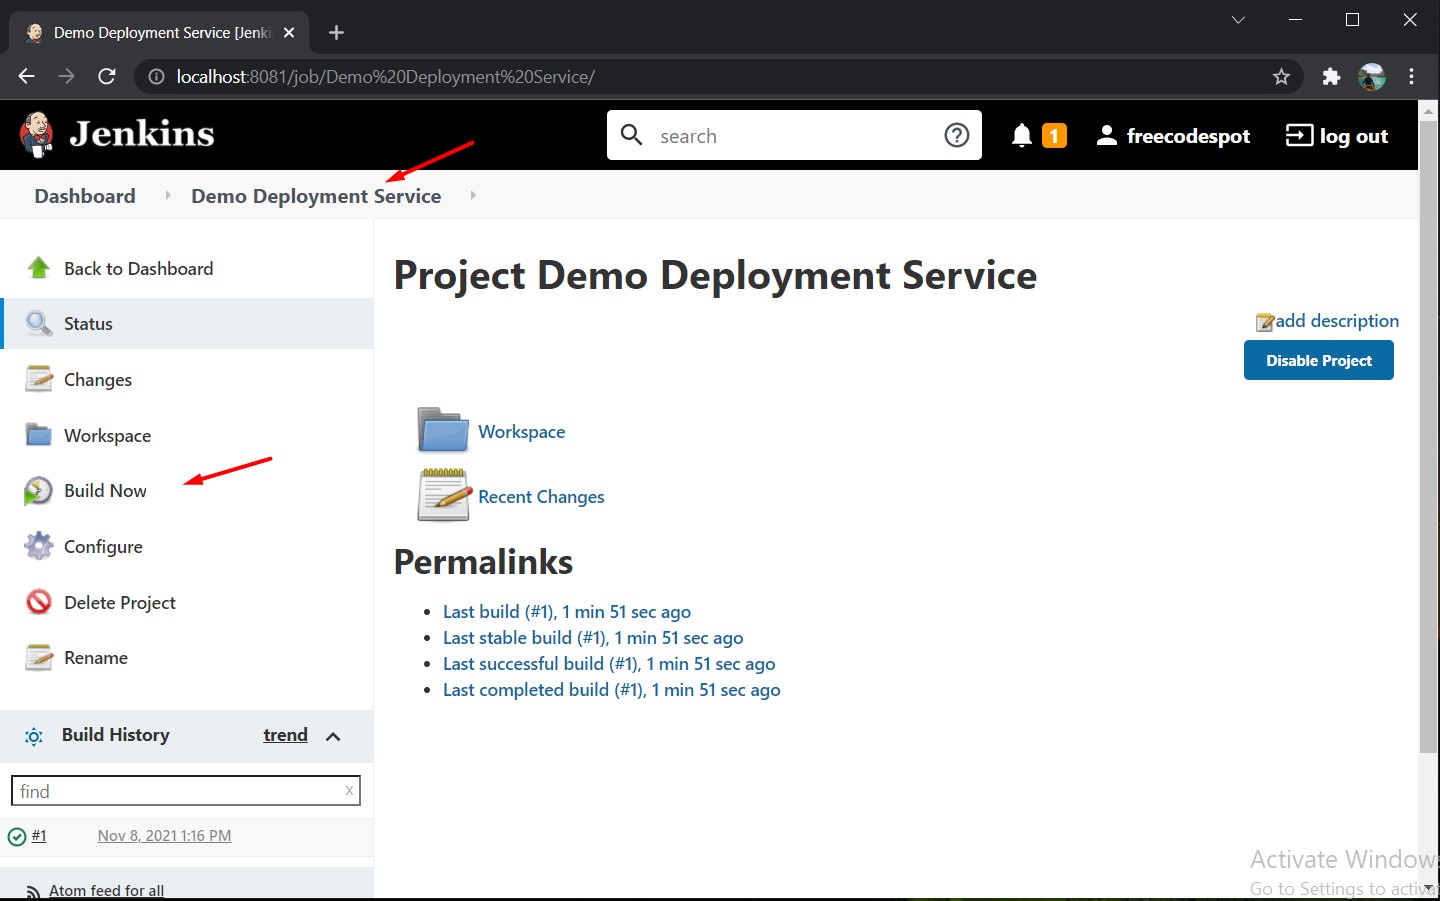The image size is (1440, 901).
Task: Click the Back to Dashboard green arrow icon
Action: [x=38, y=268]
